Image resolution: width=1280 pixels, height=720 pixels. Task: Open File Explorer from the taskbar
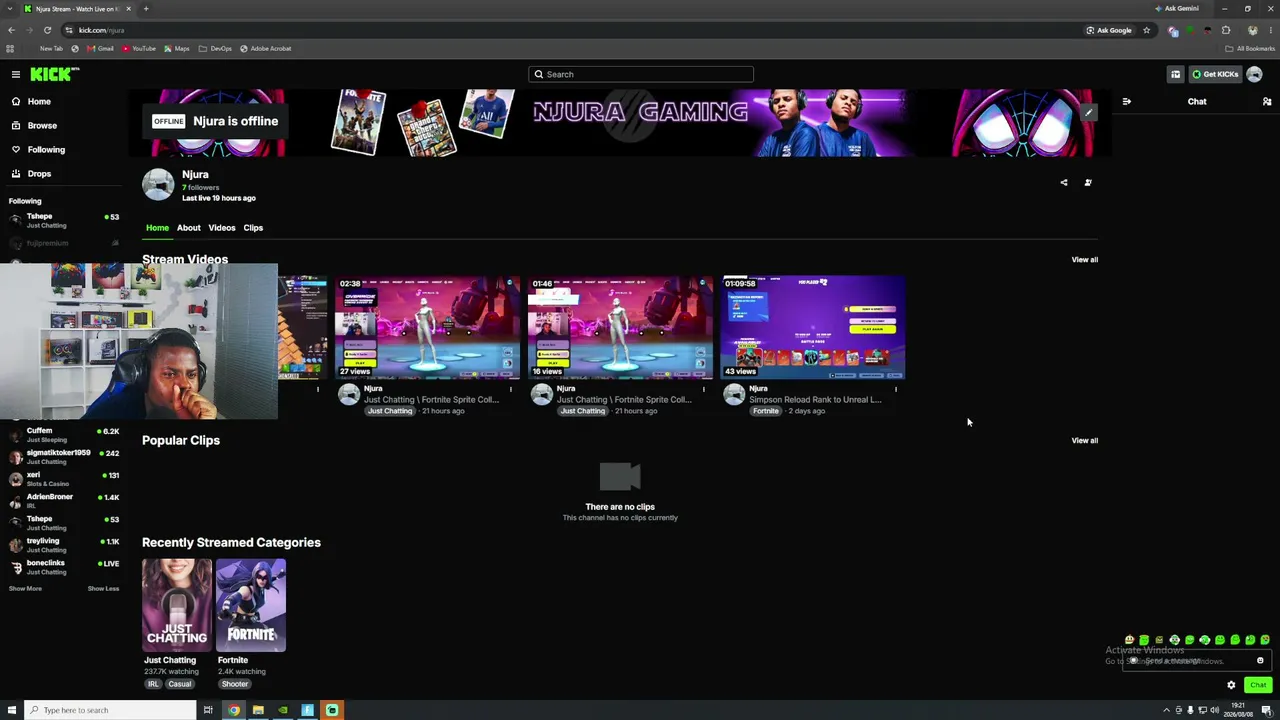258,710
